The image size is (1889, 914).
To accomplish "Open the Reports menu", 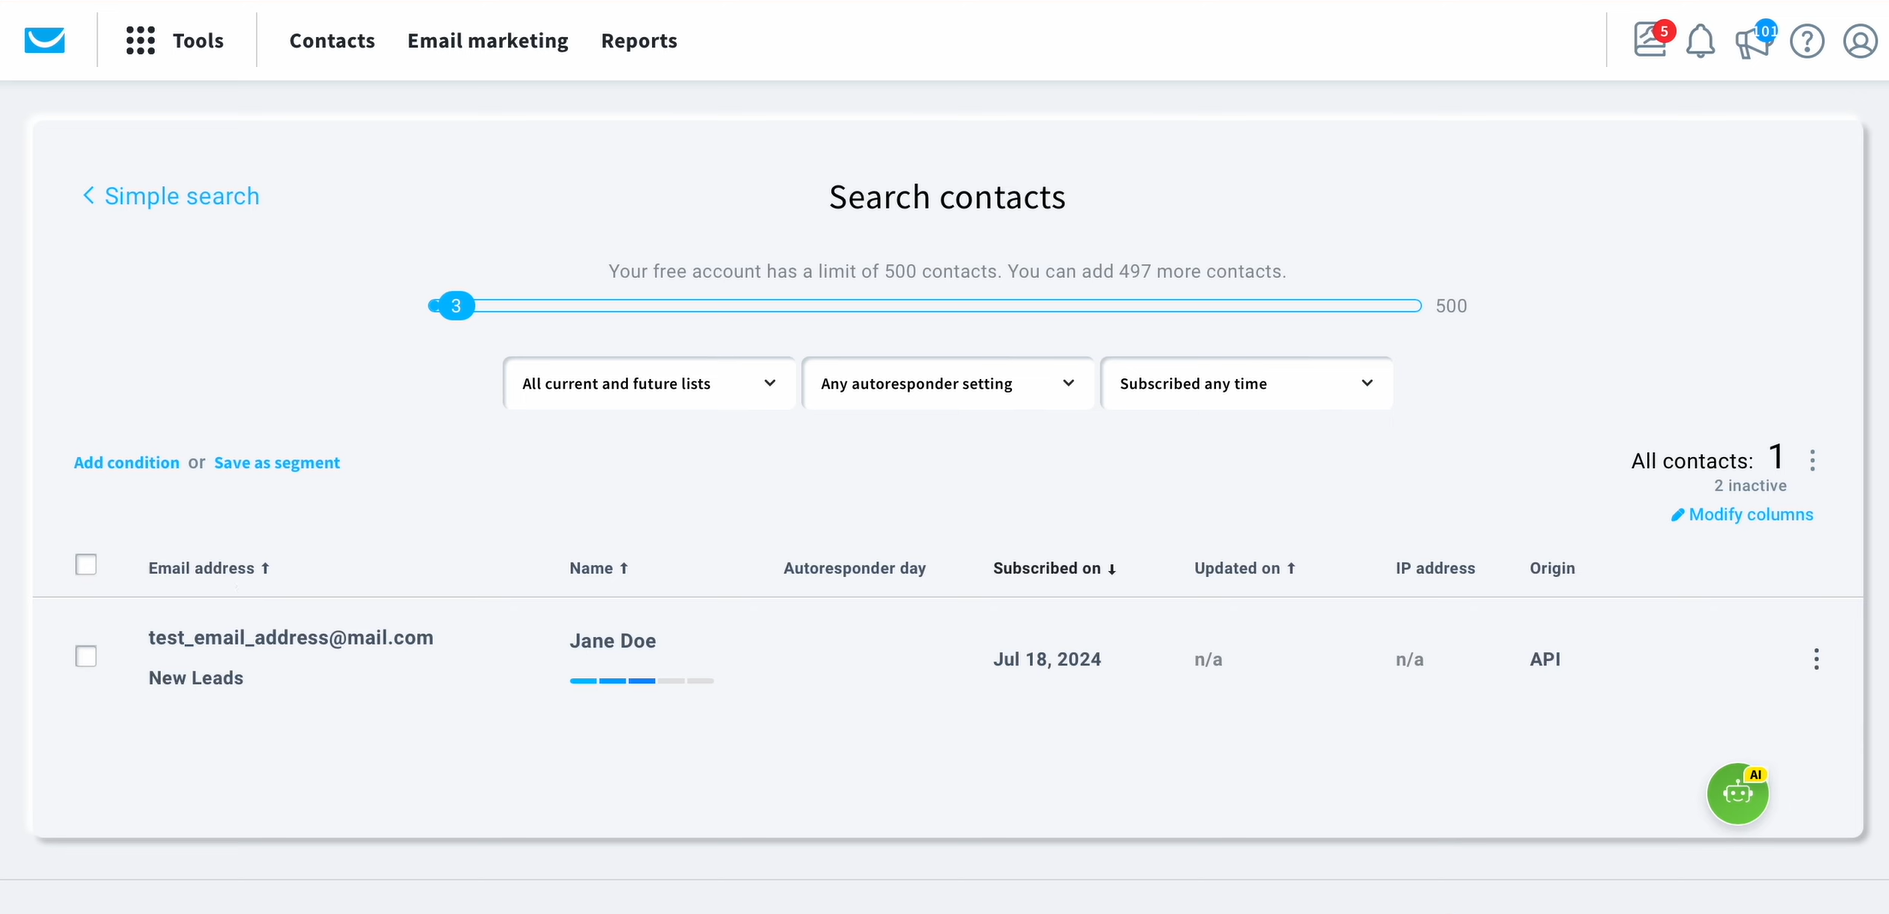I will point(639,40).
